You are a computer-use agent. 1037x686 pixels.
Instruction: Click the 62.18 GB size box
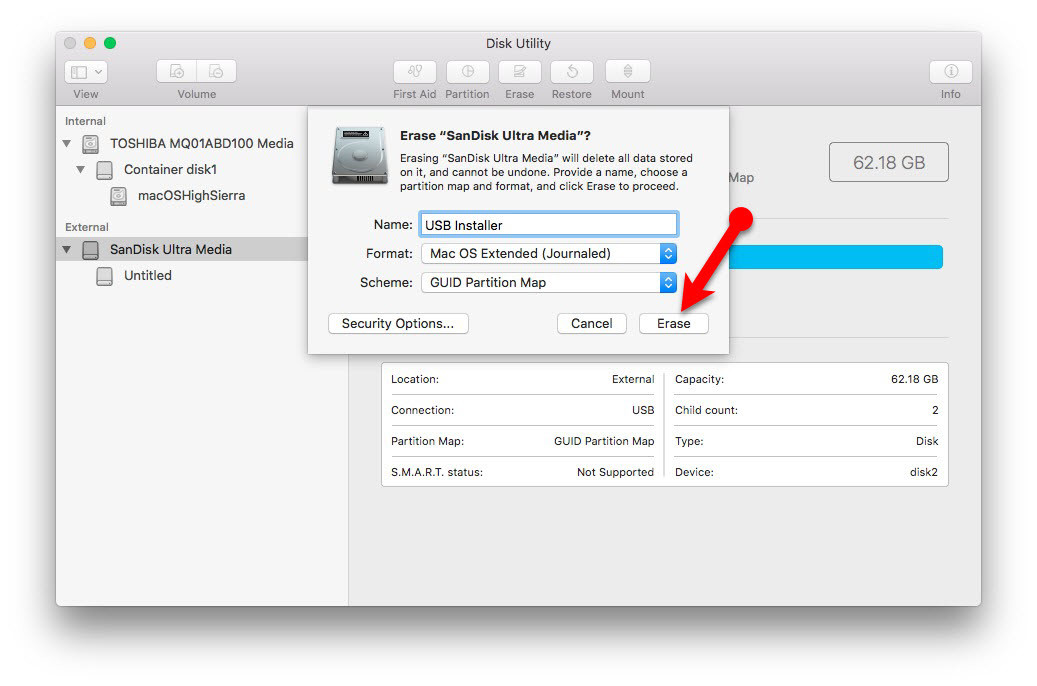point(889,162)
